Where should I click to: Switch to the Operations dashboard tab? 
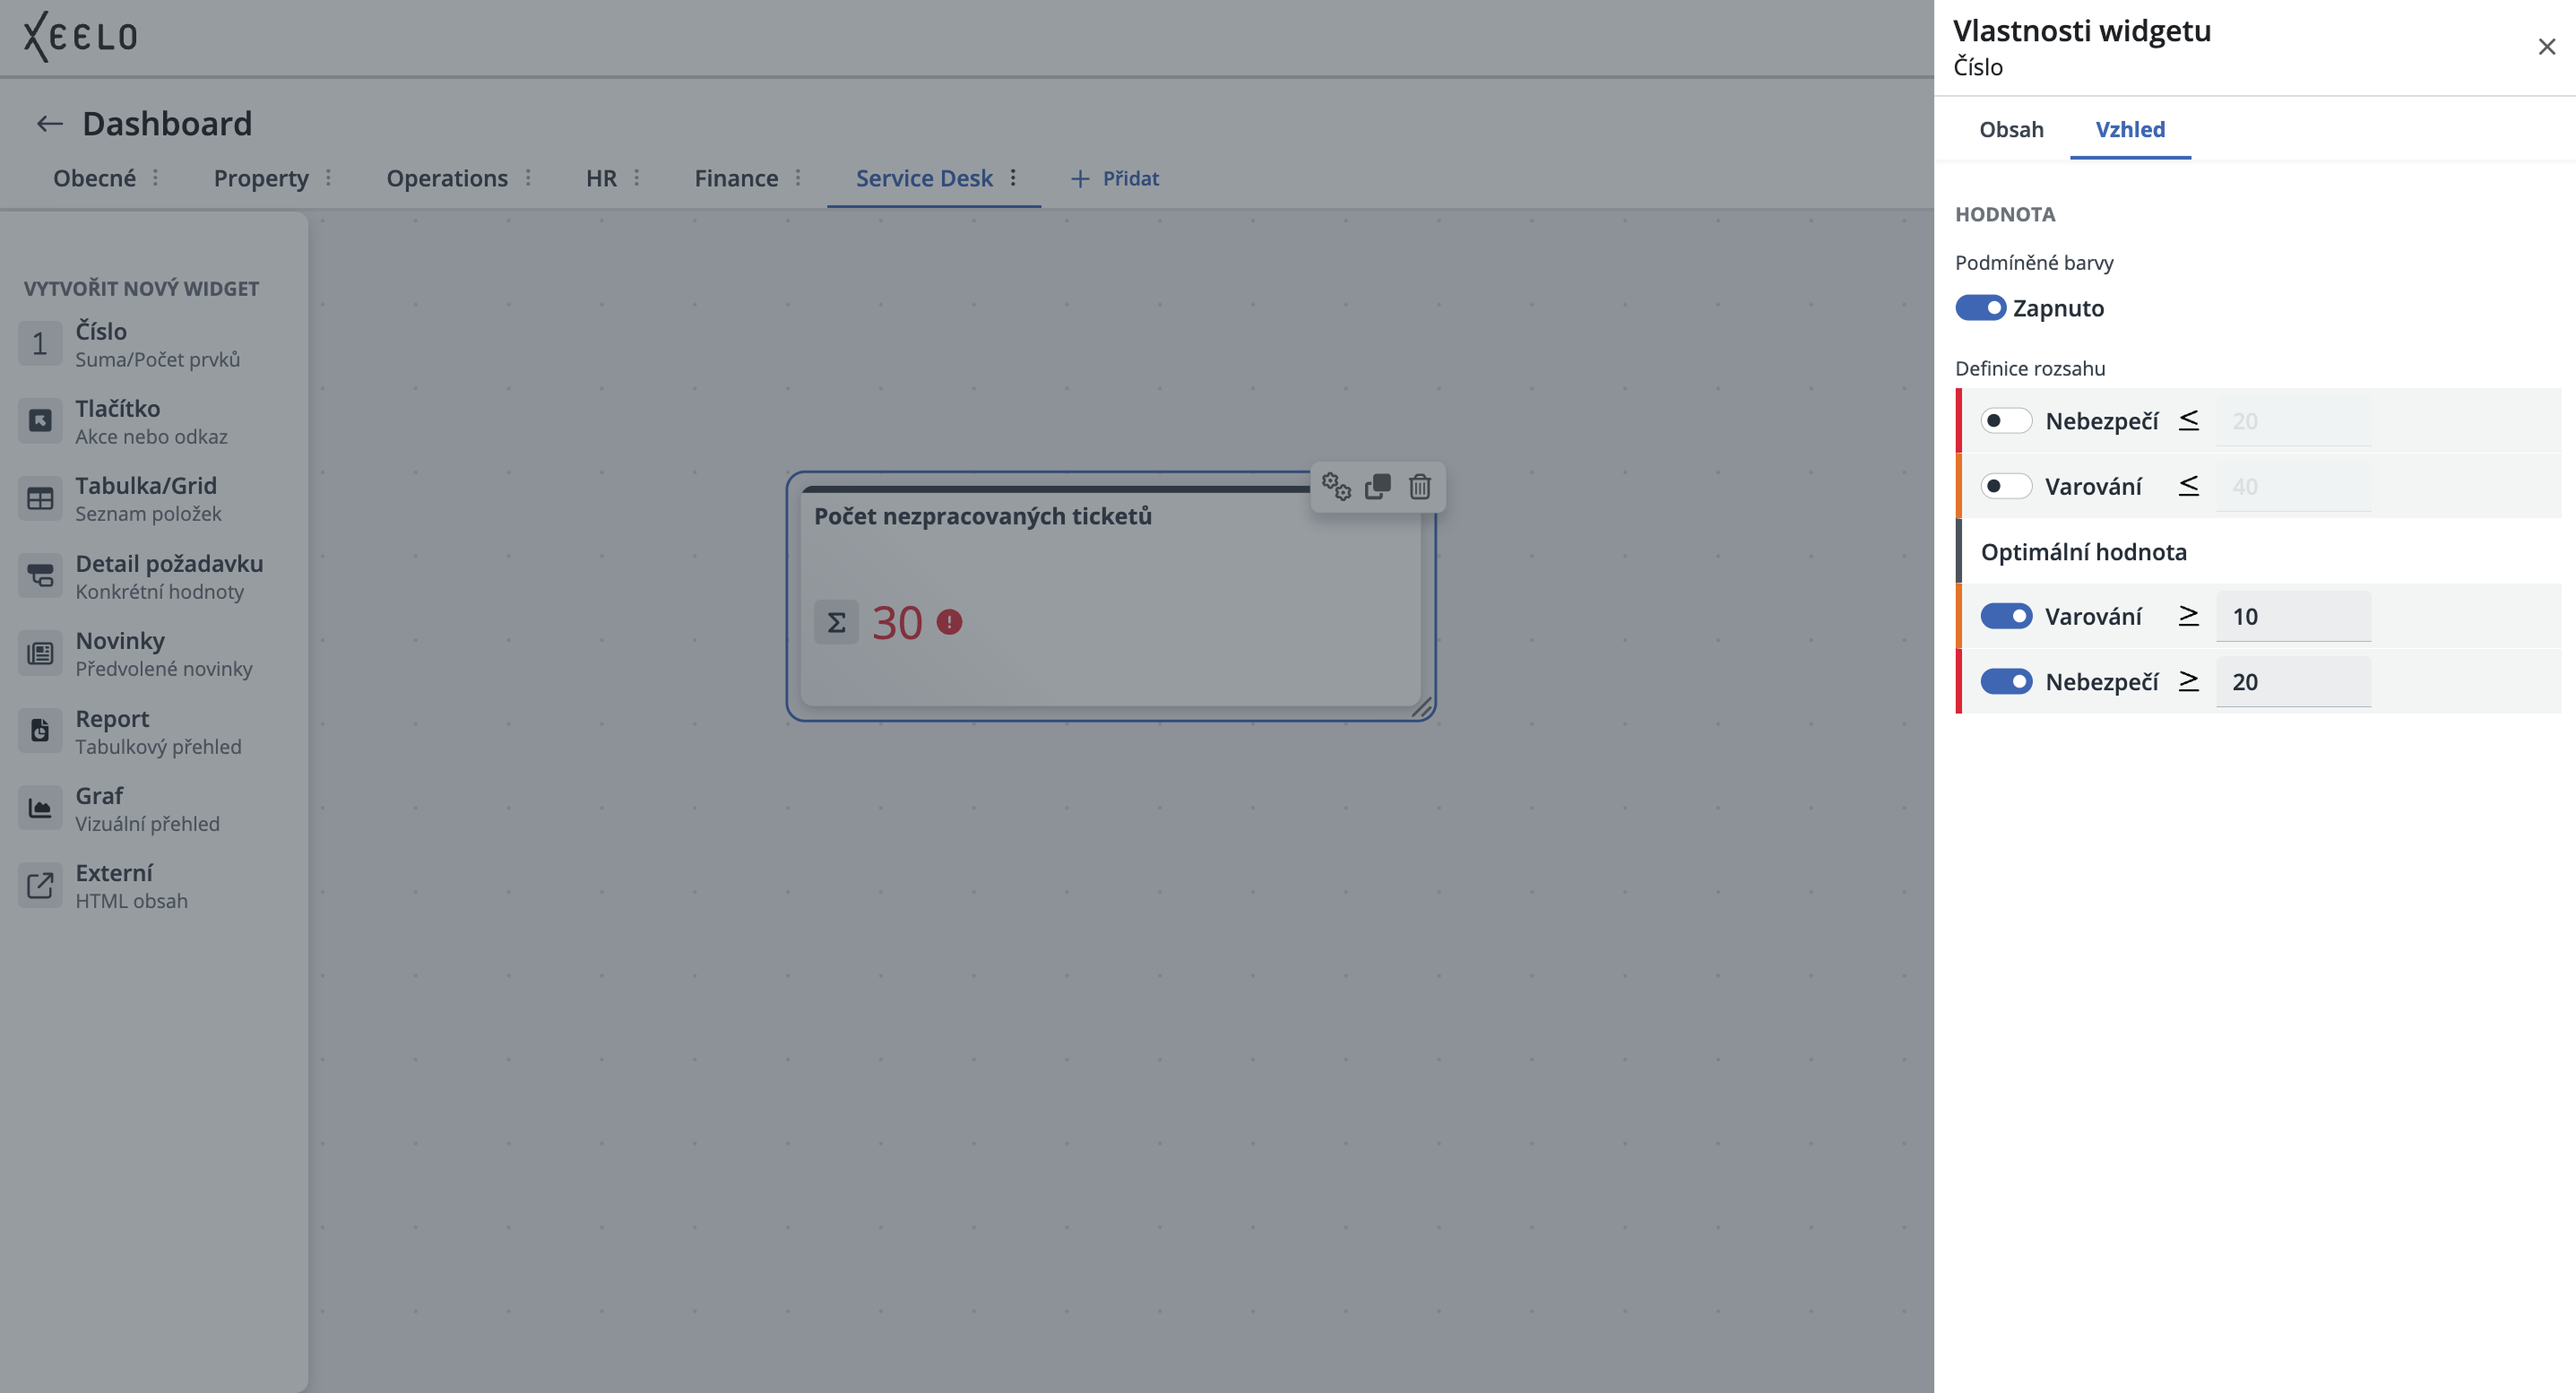point(447,178)
